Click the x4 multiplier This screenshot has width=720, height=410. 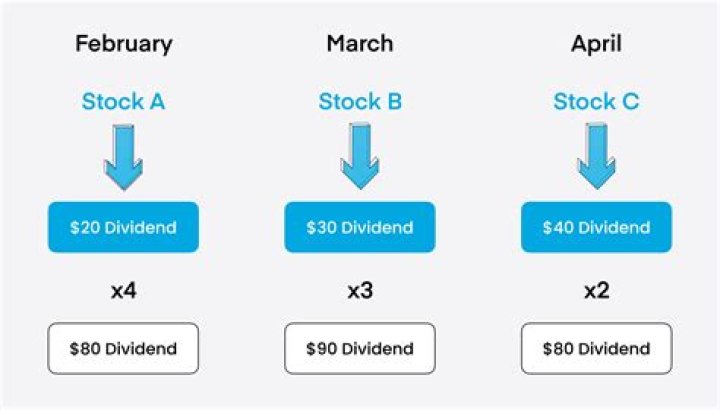(x=123, y=292)
